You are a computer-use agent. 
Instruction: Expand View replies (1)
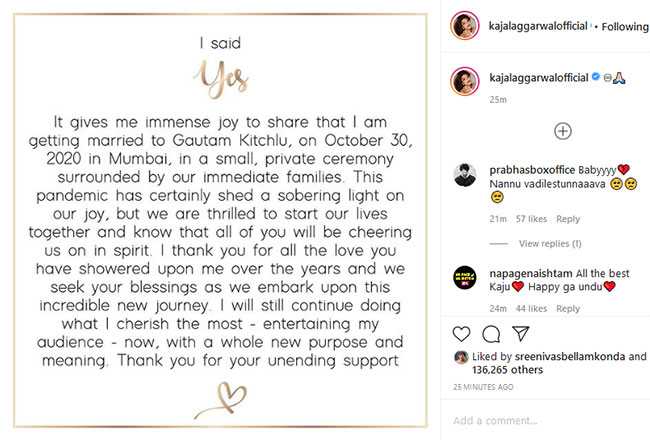550,244
